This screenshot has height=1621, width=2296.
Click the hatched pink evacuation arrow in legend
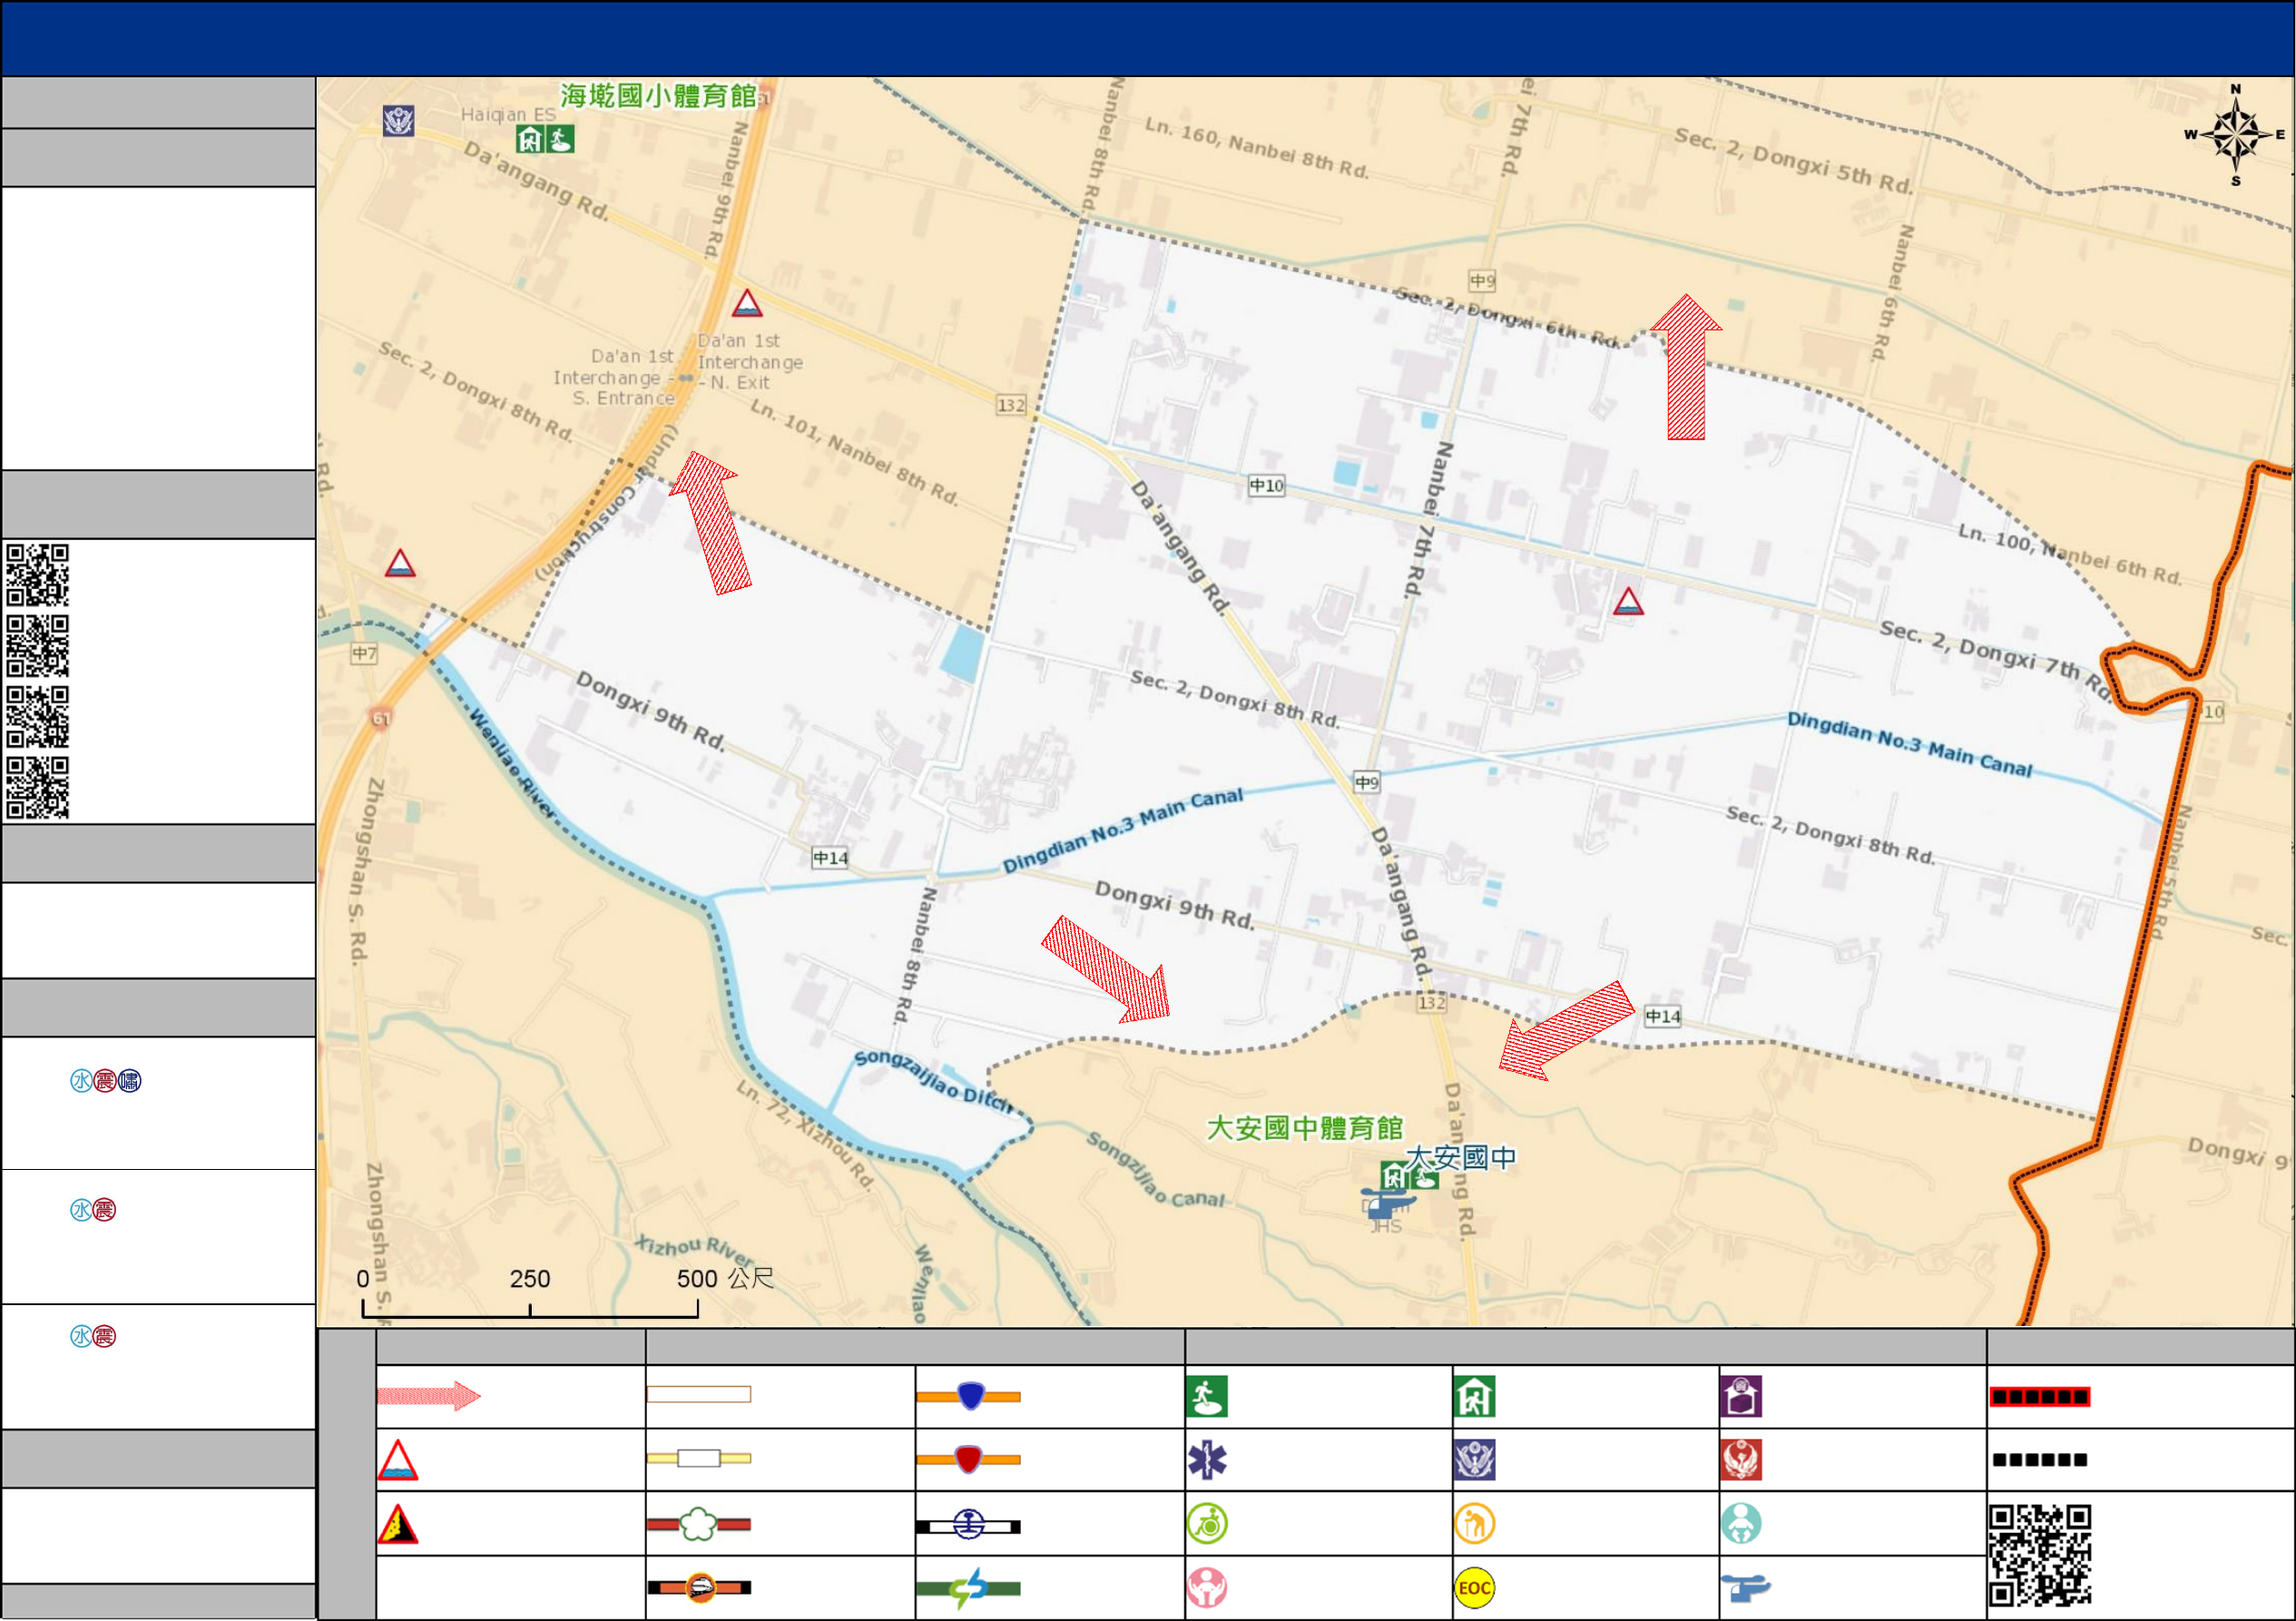click(x=429, y=1395)
